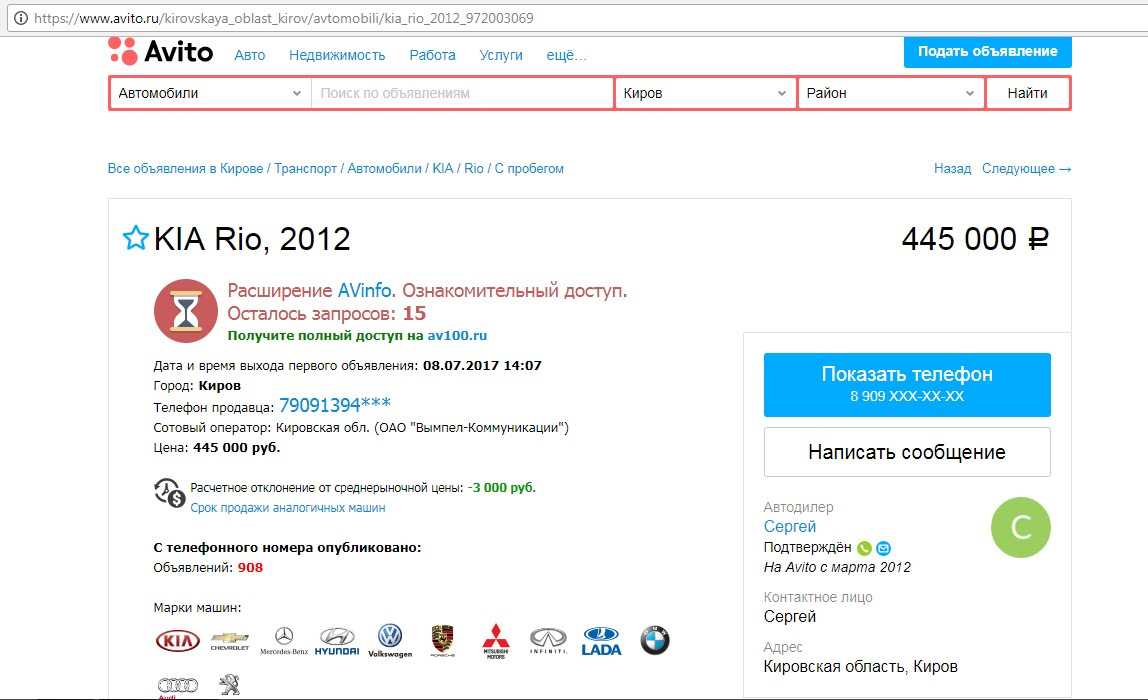Click the Найти search button
Screen dimensions: 1148x700
[1028, 93]
